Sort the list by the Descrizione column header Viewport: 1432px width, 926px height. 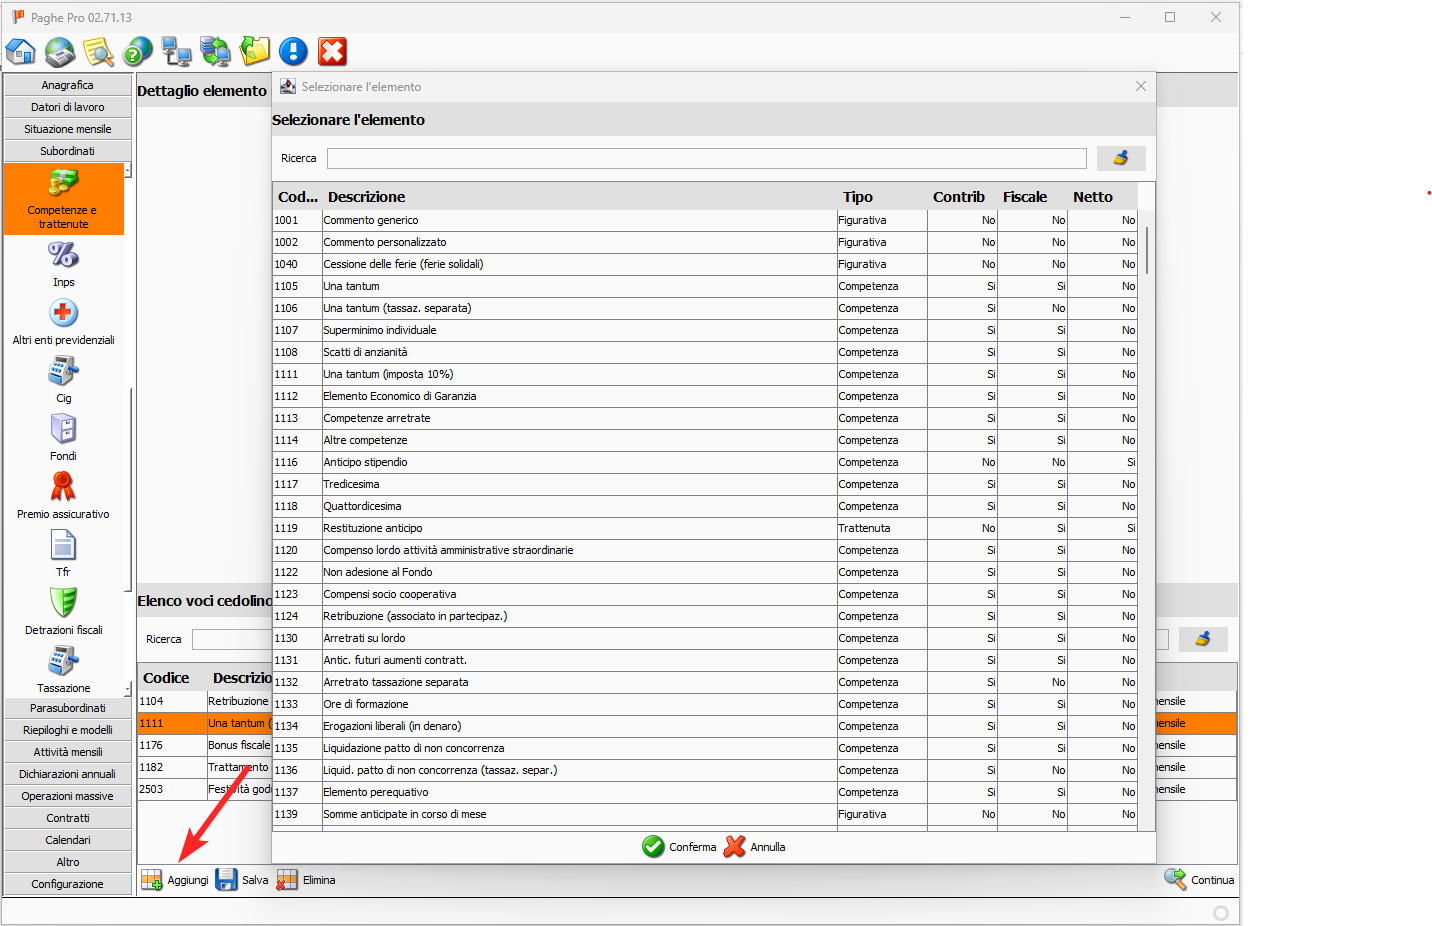tap(367, 197)
